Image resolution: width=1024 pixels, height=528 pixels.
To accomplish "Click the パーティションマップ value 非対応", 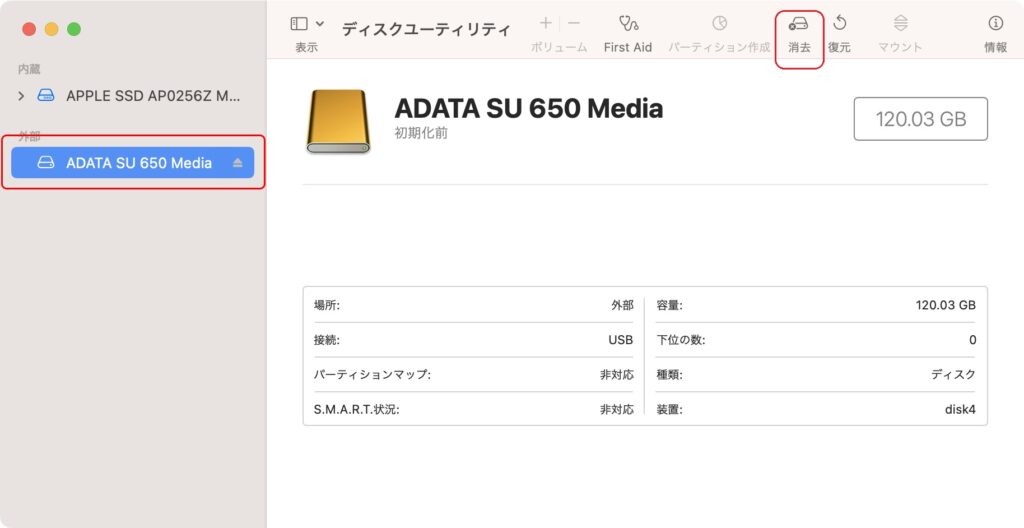I will coord(616,374).
